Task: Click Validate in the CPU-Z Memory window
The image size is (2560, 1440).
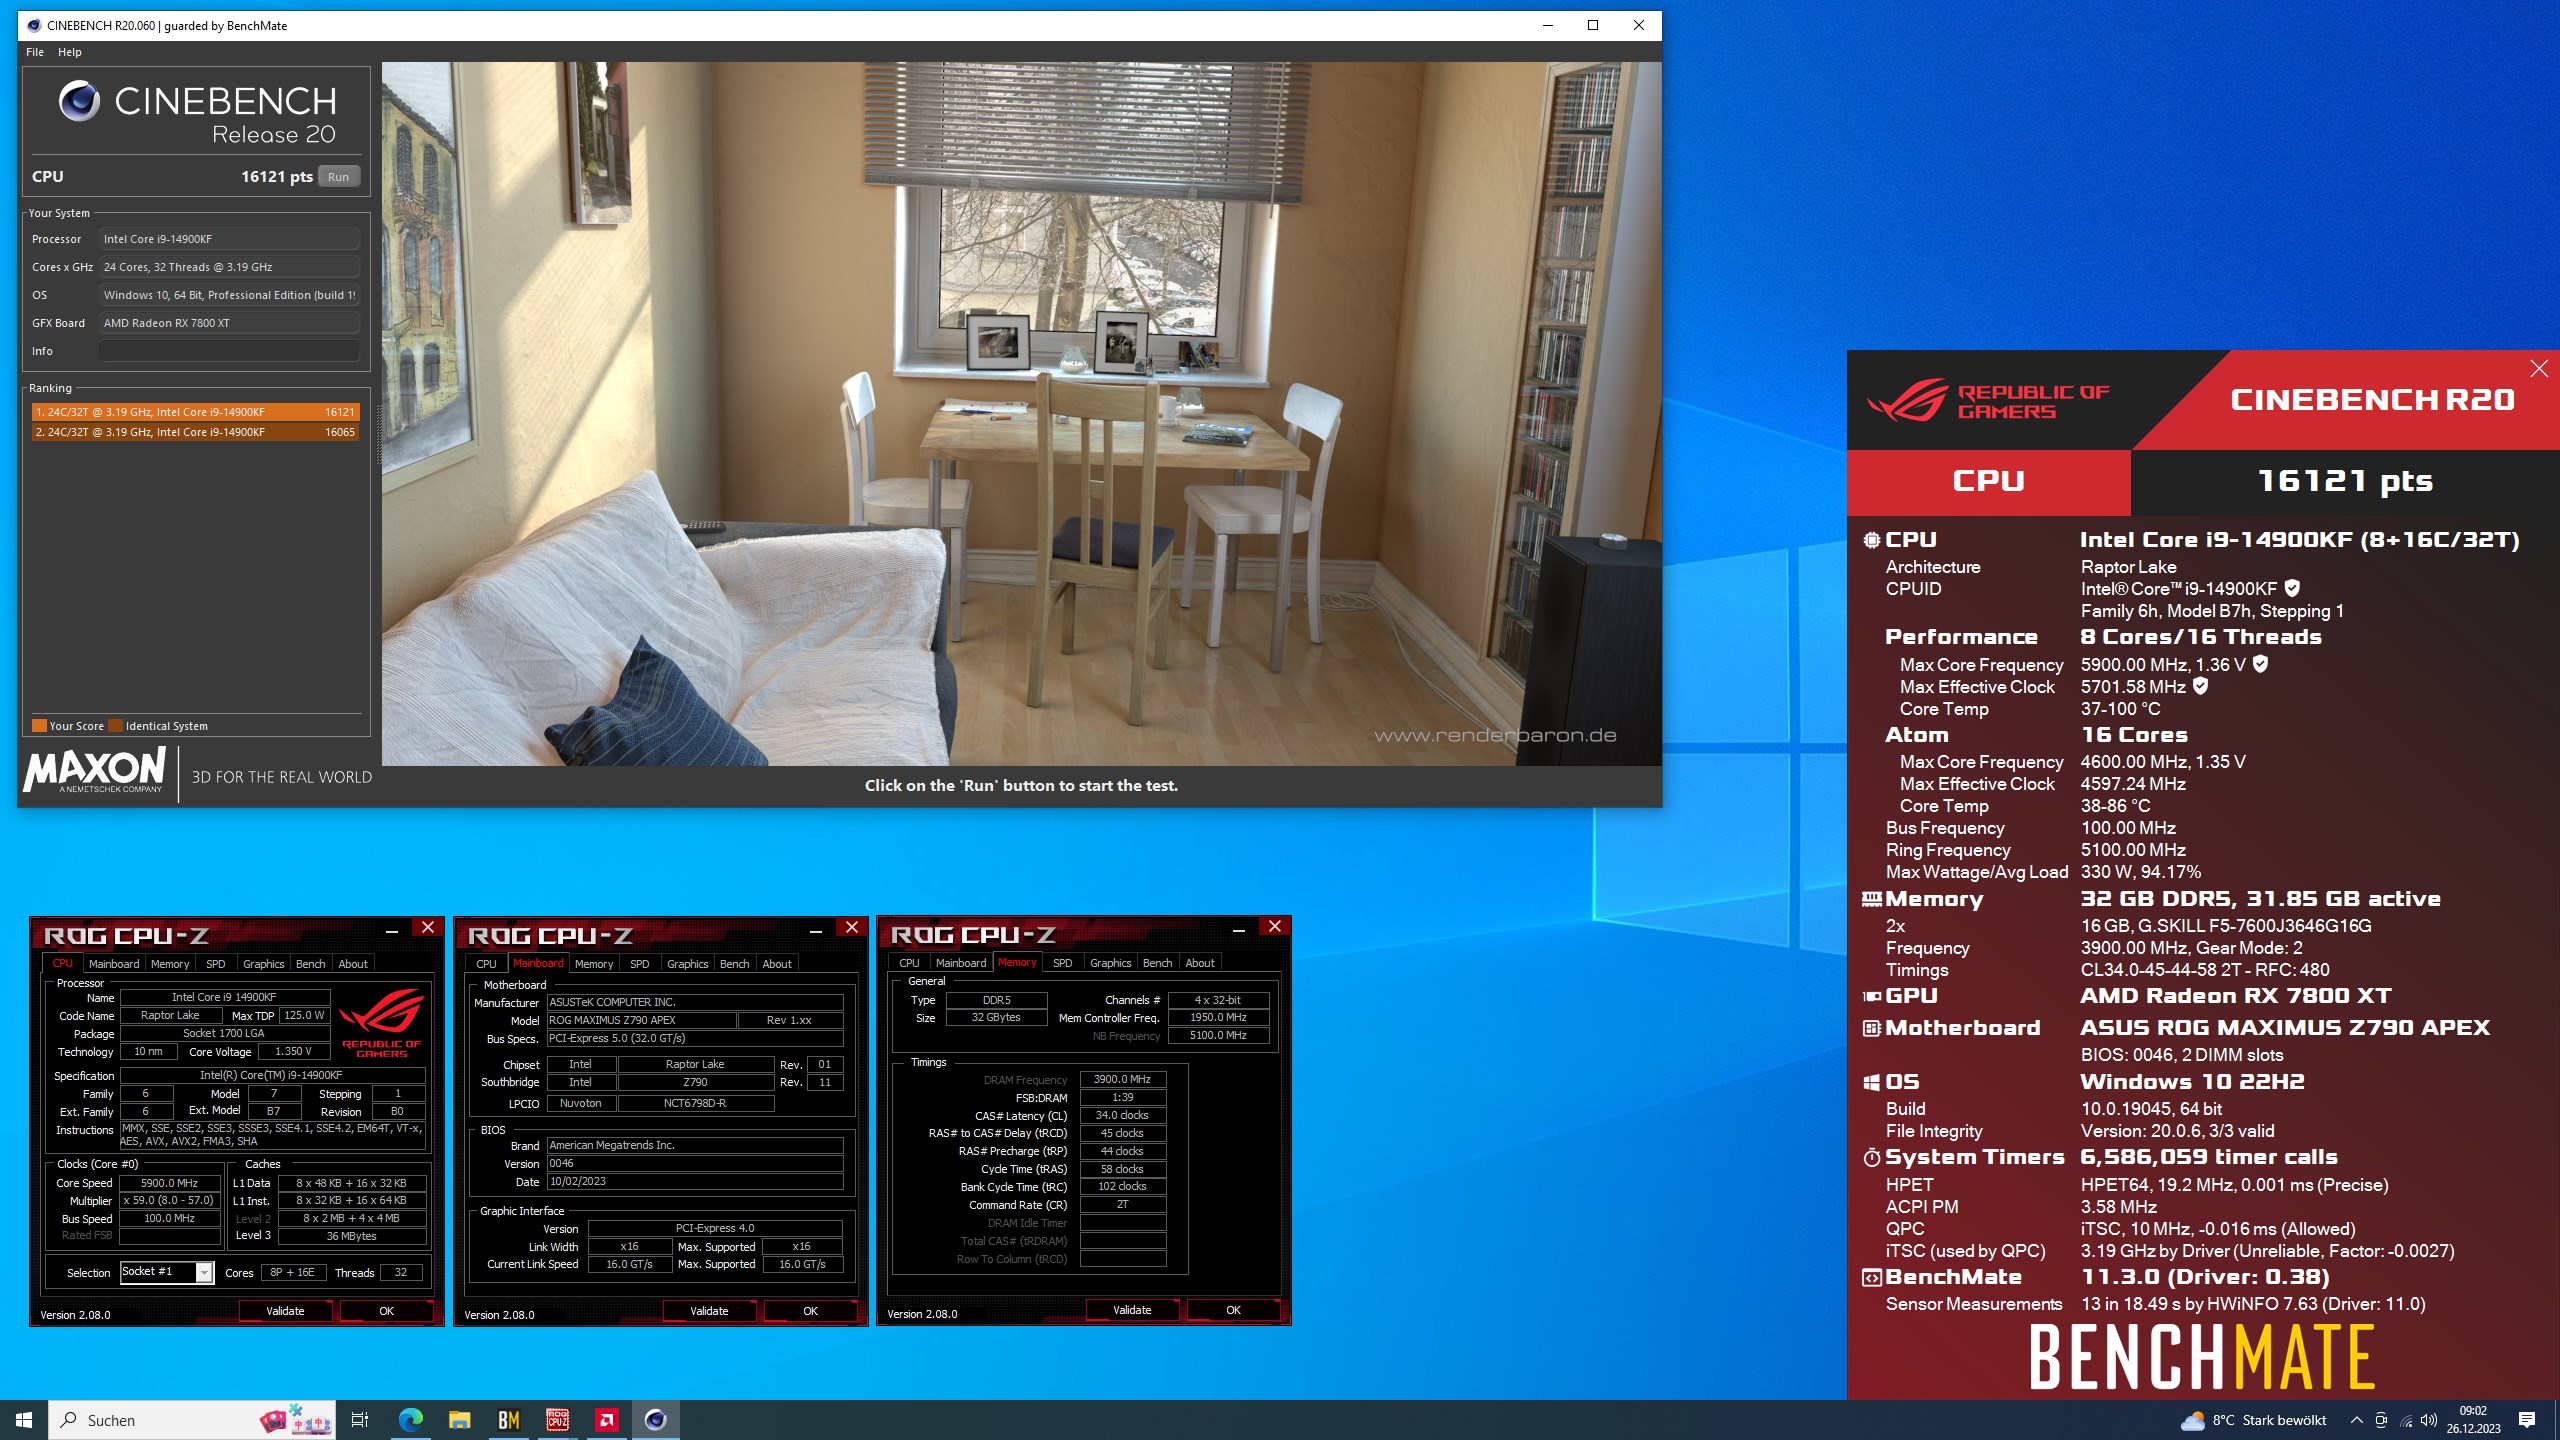Action: pos(1132,1310)
